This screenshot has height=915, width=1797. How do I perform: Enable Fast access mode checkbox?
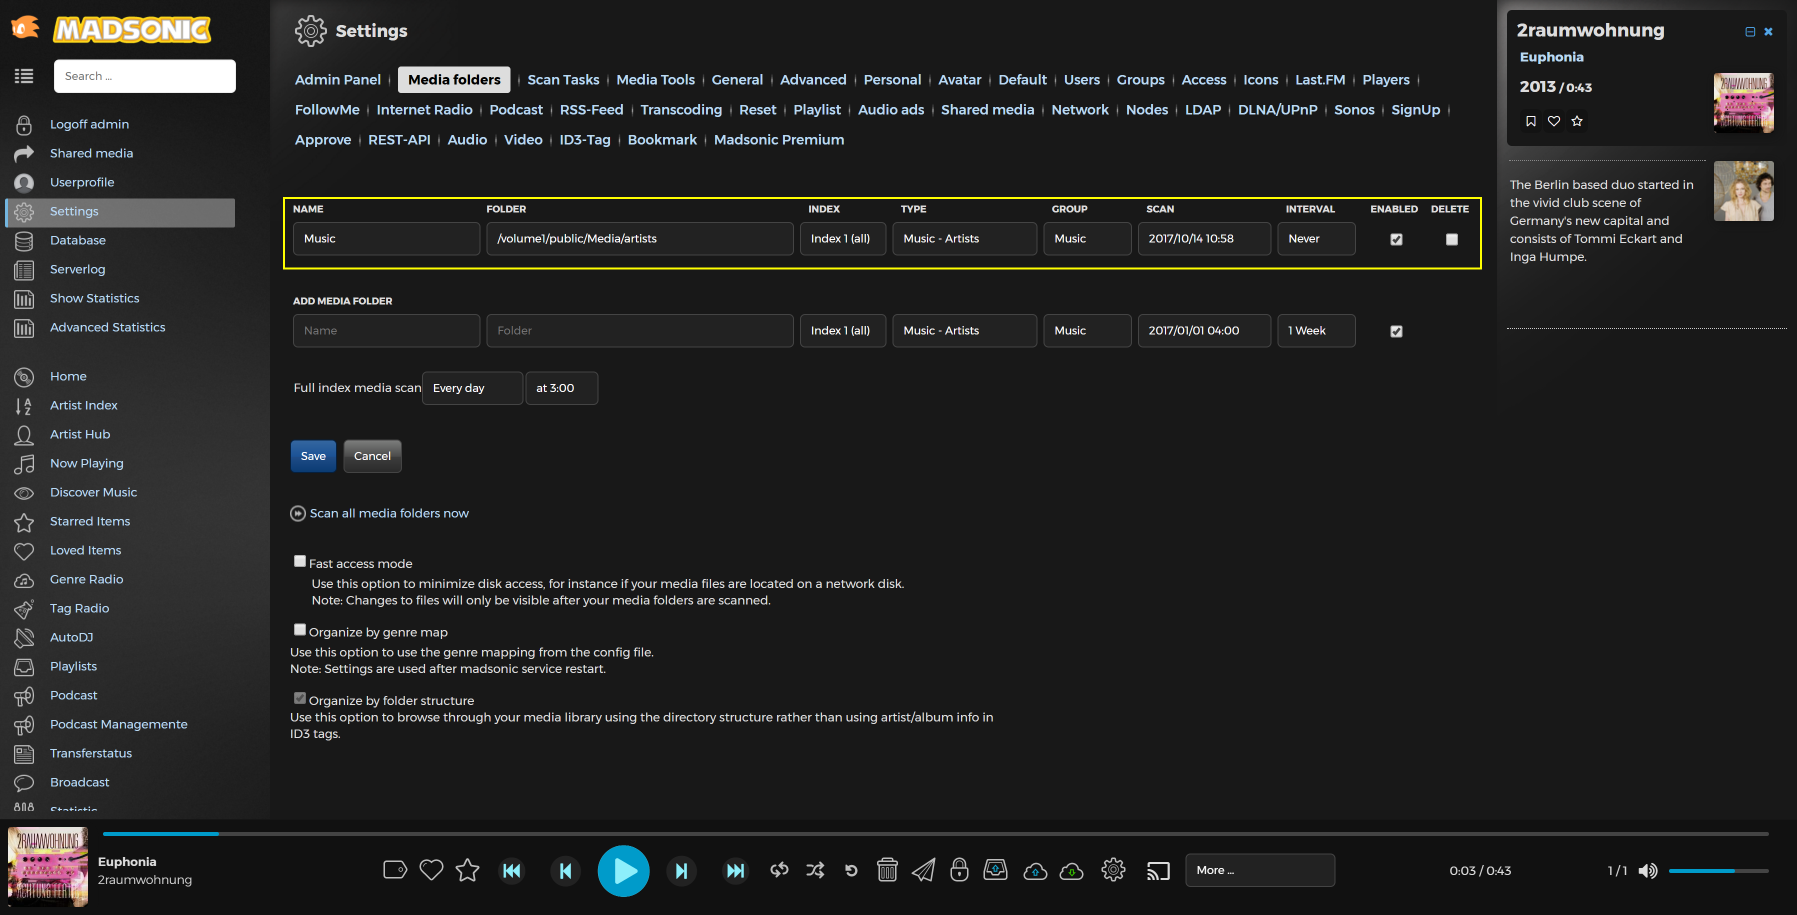[x=300, y=562]
